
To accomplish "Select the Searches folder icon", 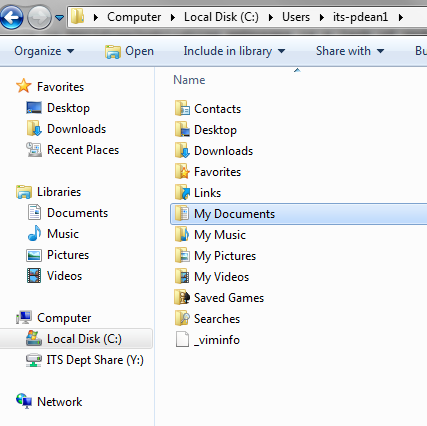I will pyautogui.click(x=182, y=319).
